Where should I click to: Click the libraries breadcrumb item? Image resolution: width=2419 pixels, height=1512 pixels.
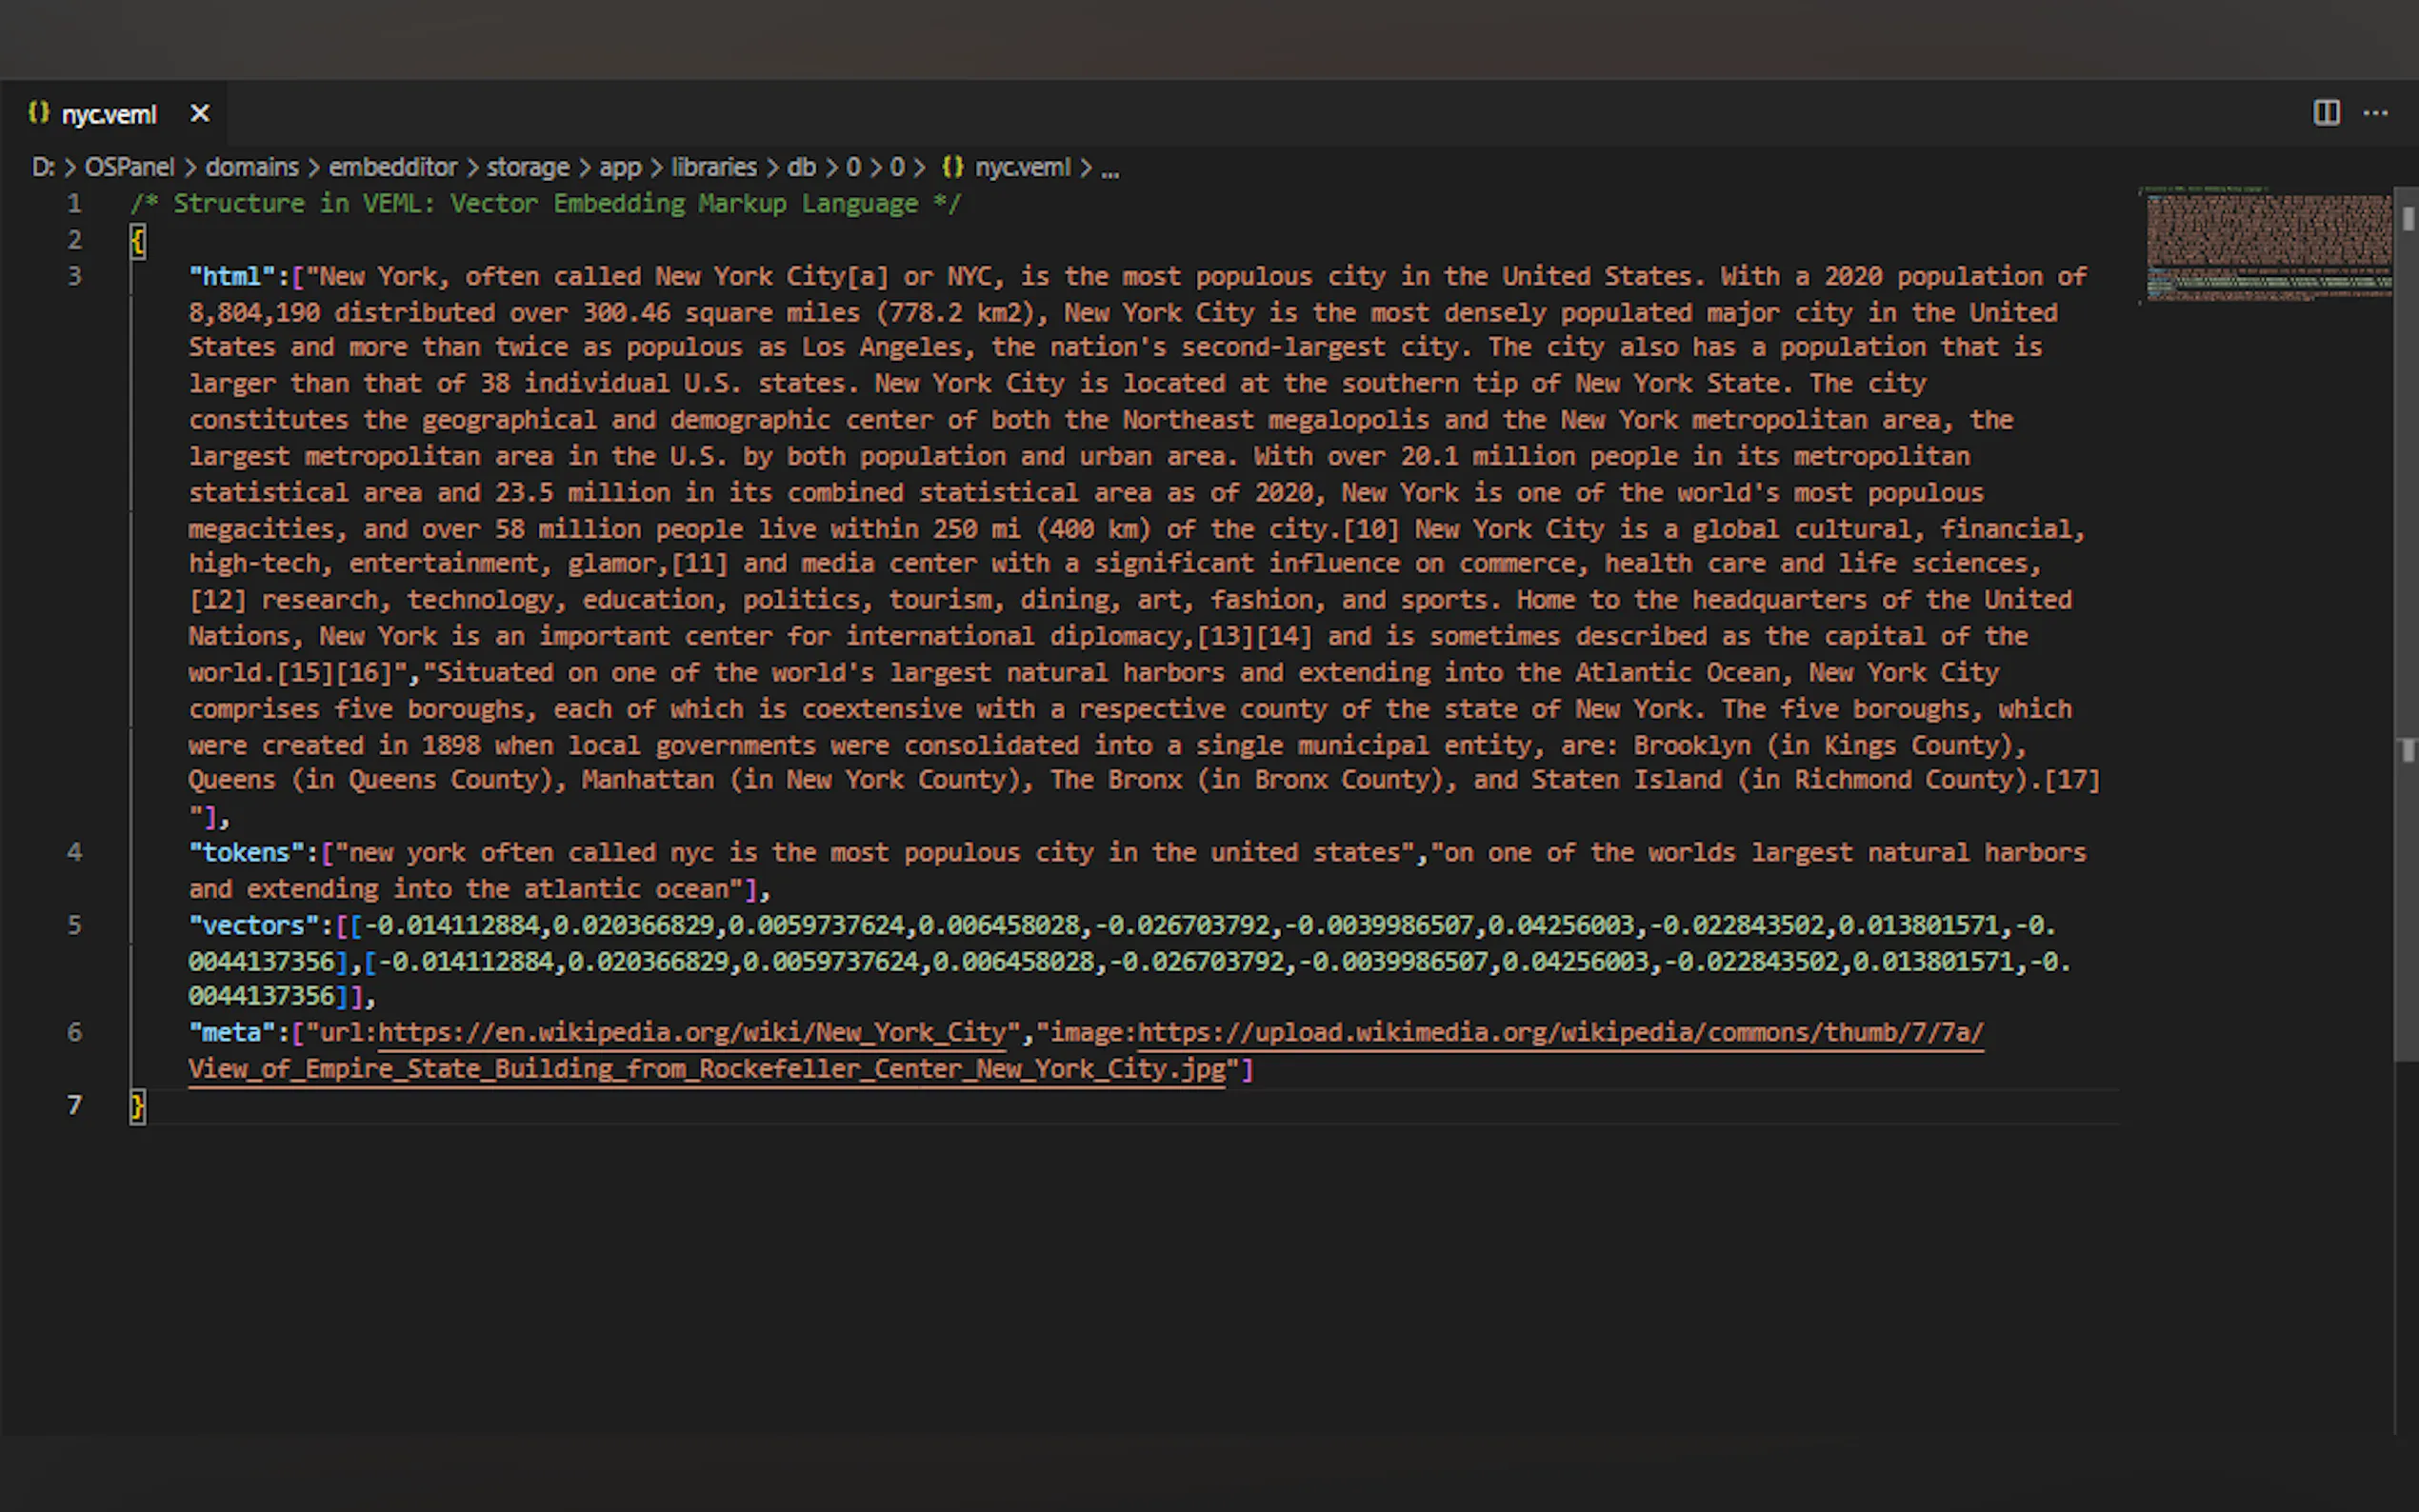[x=713, y=167]
